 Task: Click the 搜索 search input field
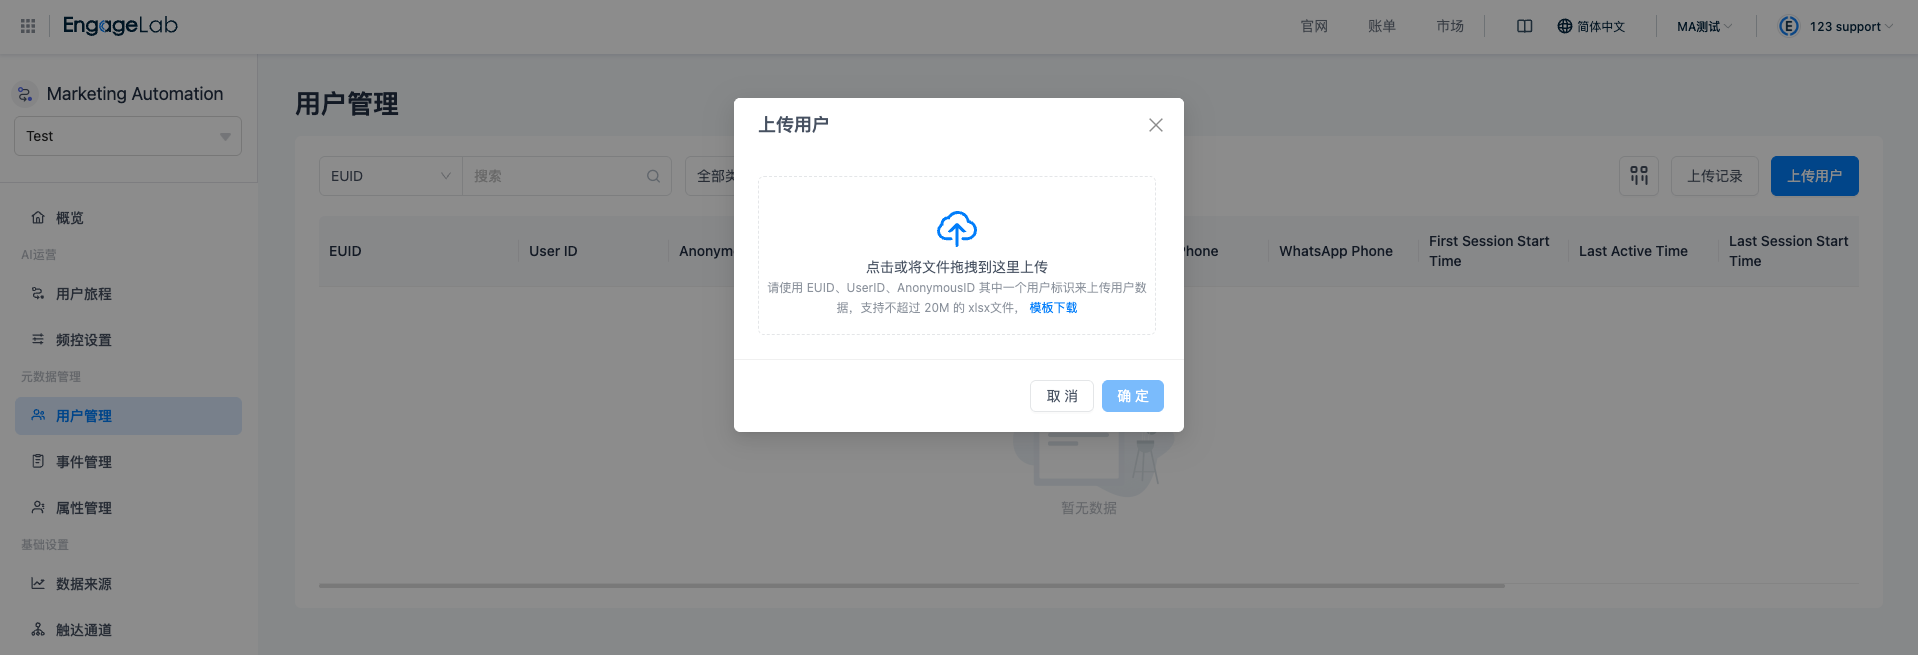point(555,176)
